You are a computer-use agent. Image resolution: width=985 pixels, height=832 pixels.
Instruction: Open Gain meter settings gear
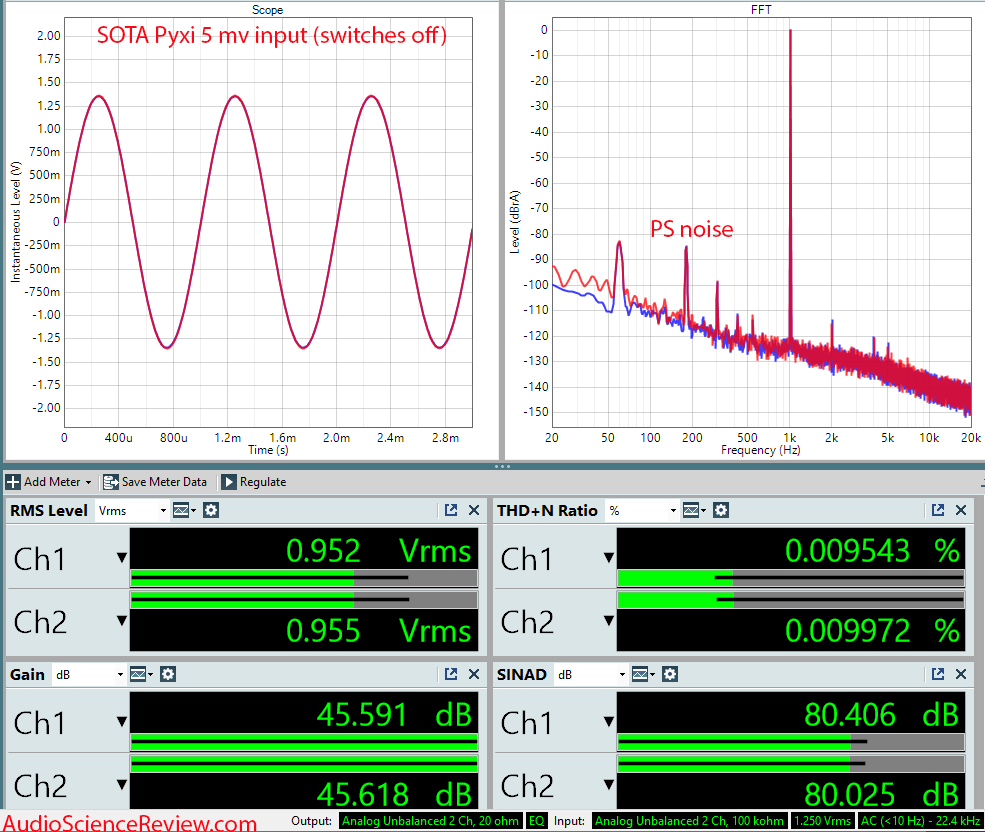point(168,674)
